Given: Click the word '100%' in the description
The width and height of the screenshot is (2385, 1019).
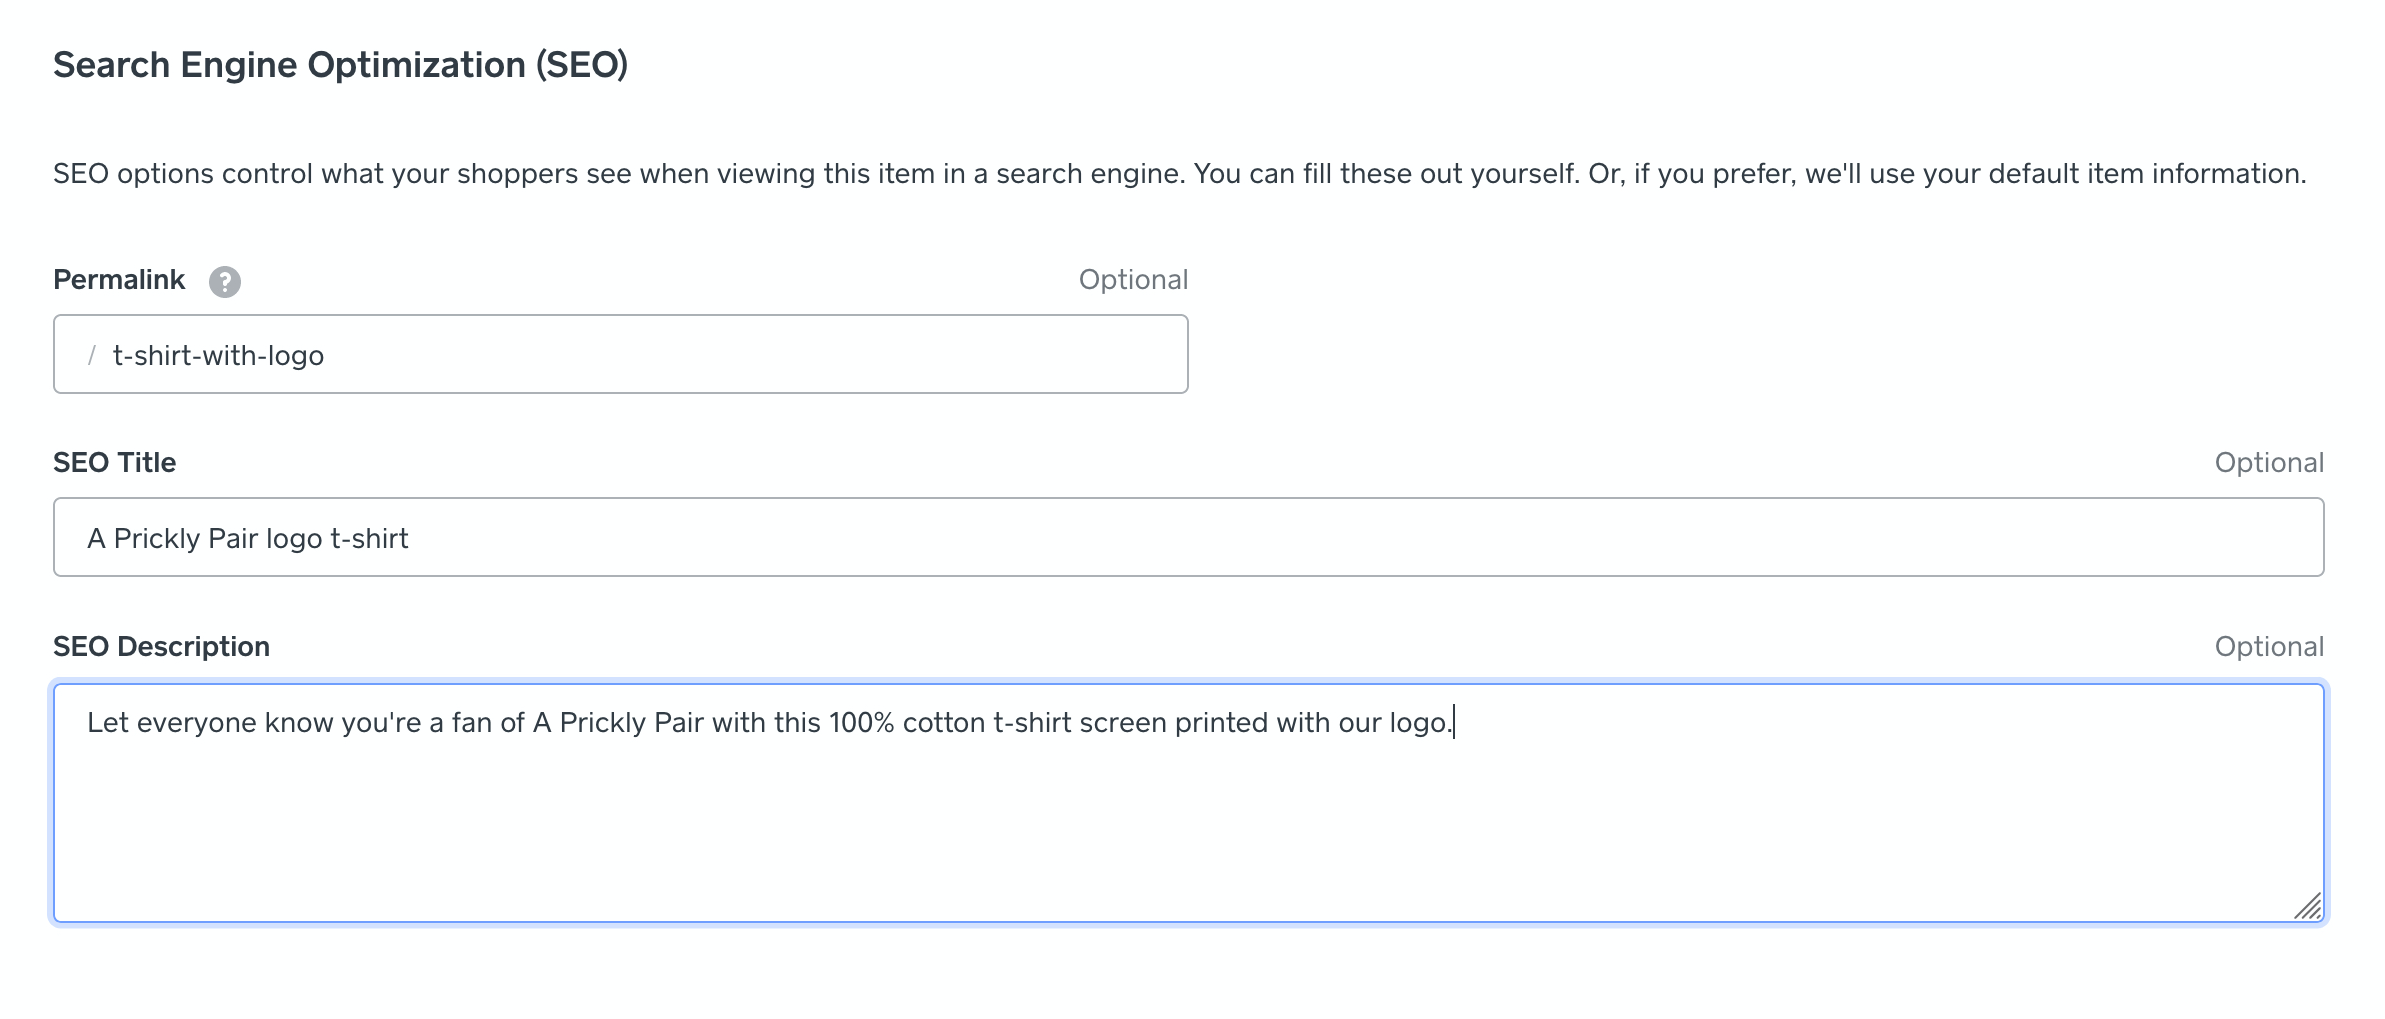Looking at the screenshot, I should pos(861,723).
